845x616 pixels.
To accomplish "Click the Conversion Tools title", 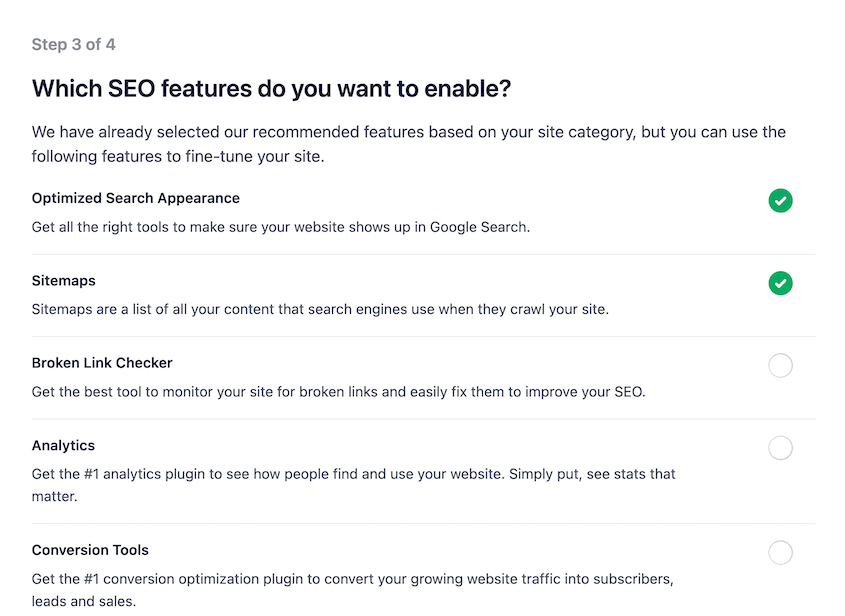I will (x=90, y=550).
